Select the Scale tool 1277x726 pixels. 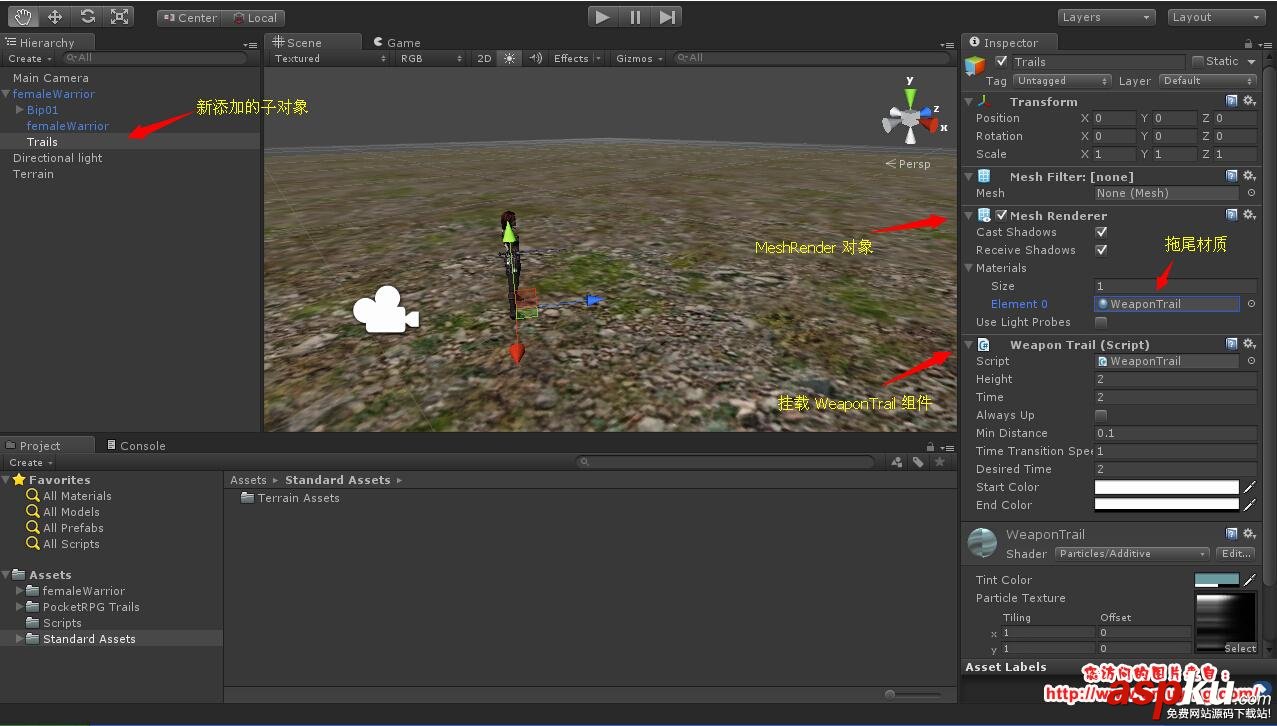(120, 17)
